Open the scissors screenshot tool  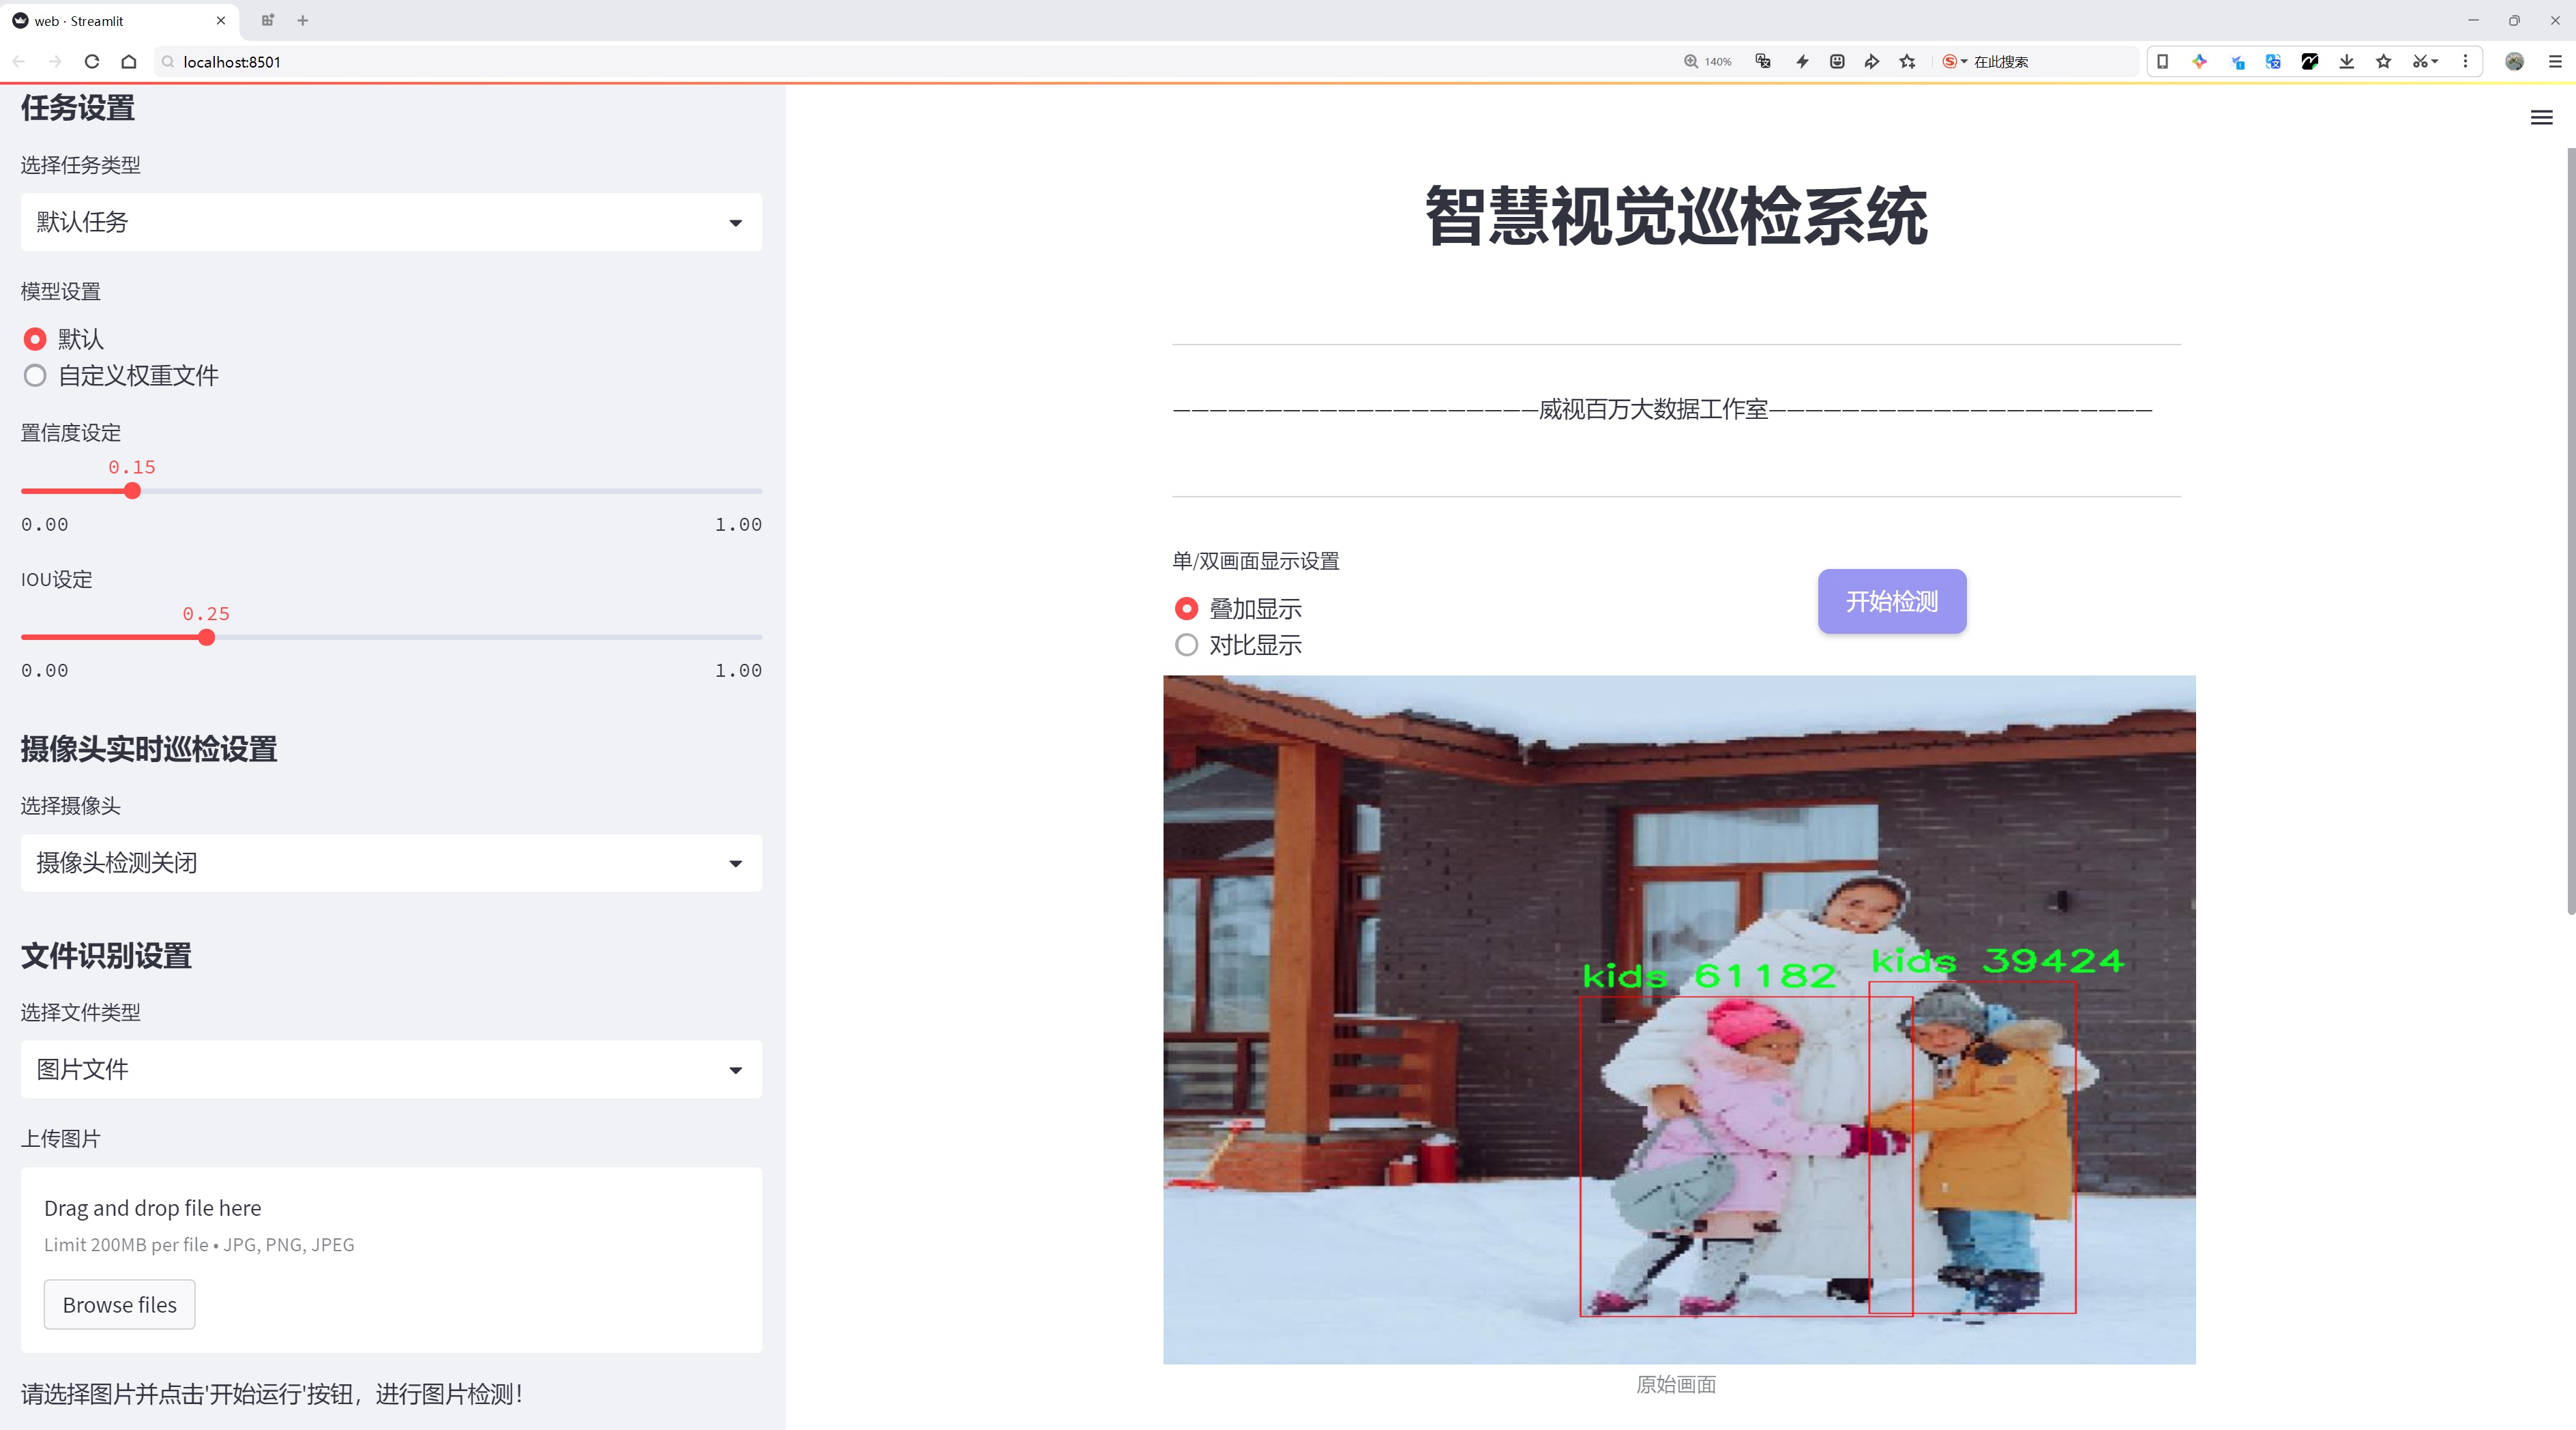click(2424, 62)
